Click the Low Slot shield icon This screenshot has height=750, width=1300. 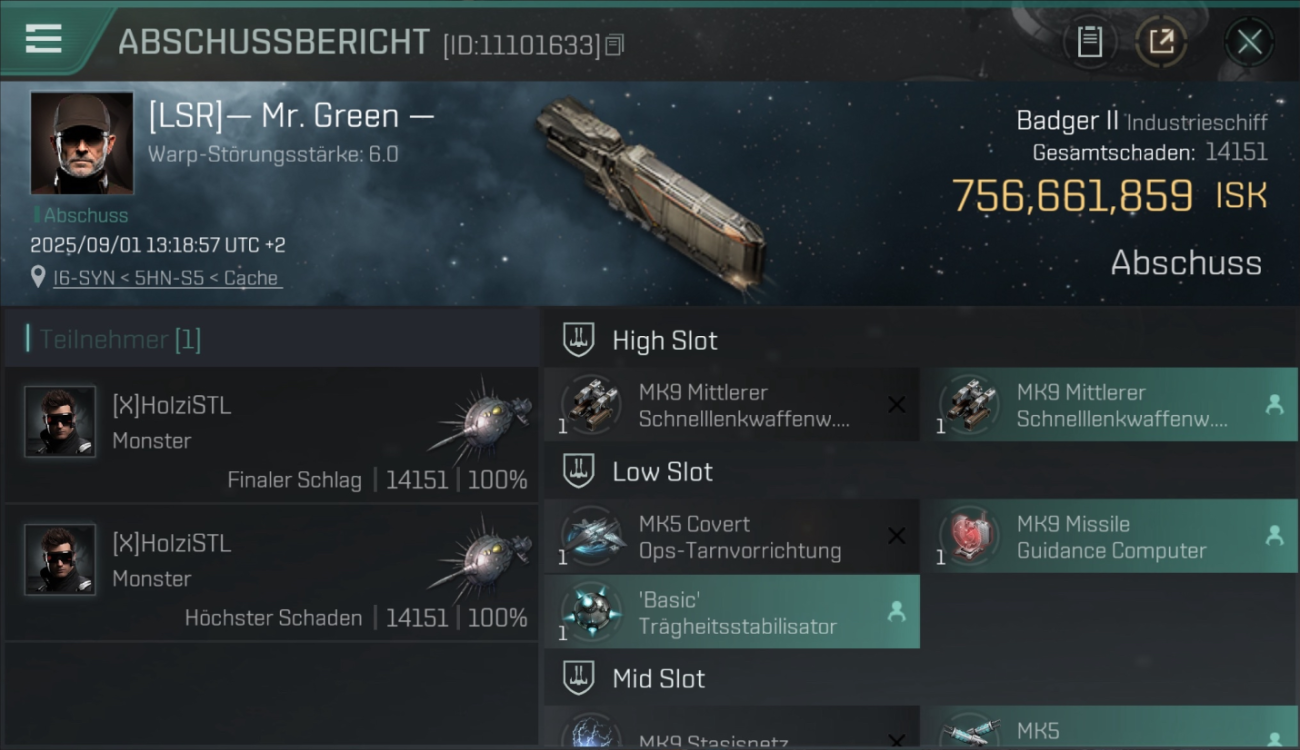(578, 471)
